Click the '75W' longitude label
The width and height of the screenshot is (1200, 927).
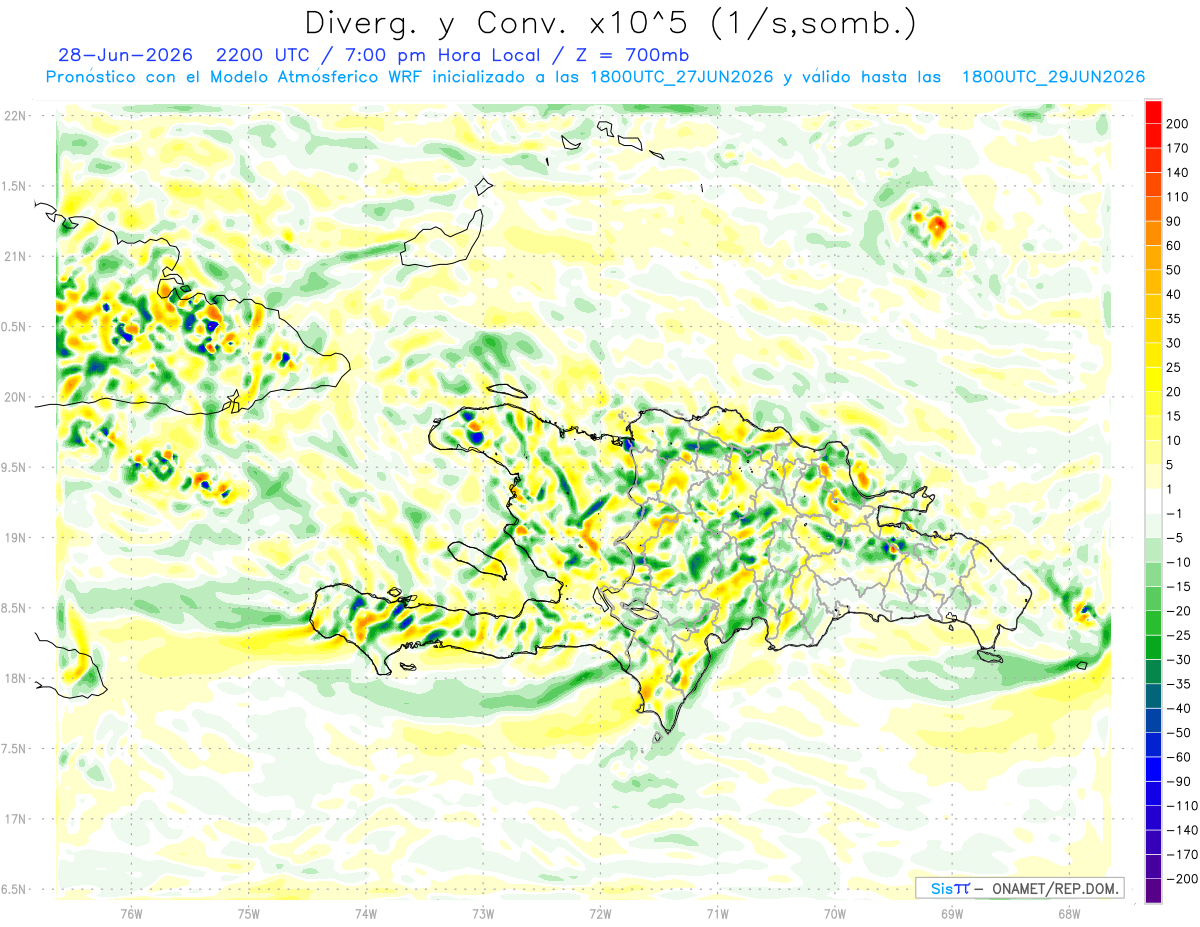[249, 914]
